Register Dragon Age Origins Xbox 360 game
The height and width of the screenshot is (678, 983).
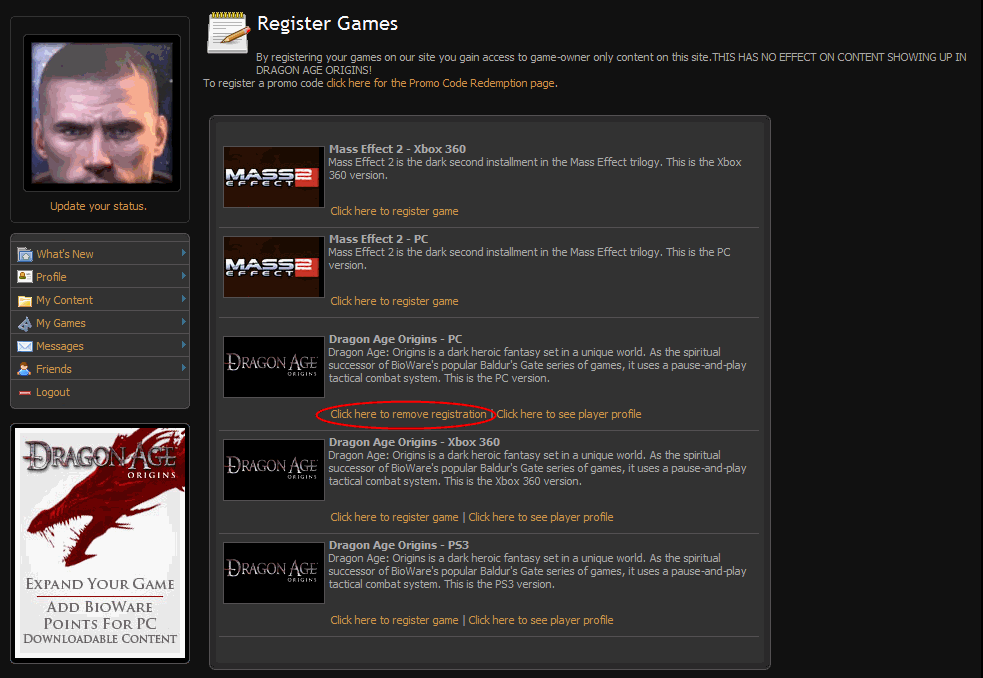(x=394, y=517)
